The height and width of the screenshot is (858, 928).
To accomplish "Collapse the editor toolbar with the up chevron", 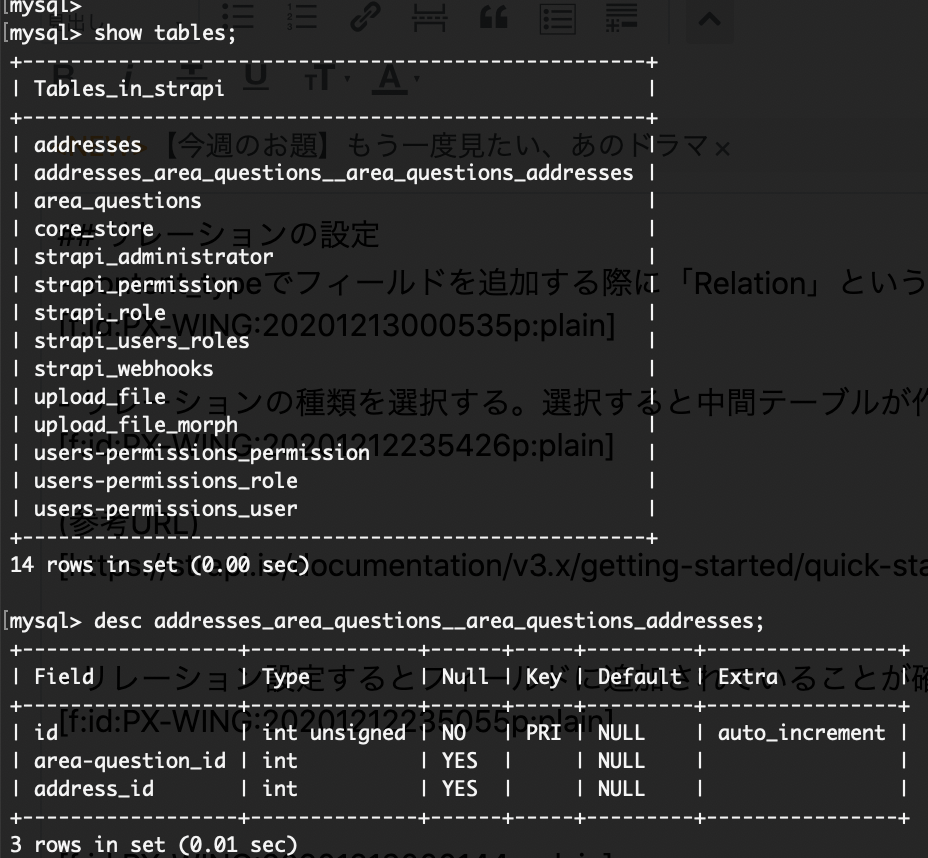I will tap(709, 20).
